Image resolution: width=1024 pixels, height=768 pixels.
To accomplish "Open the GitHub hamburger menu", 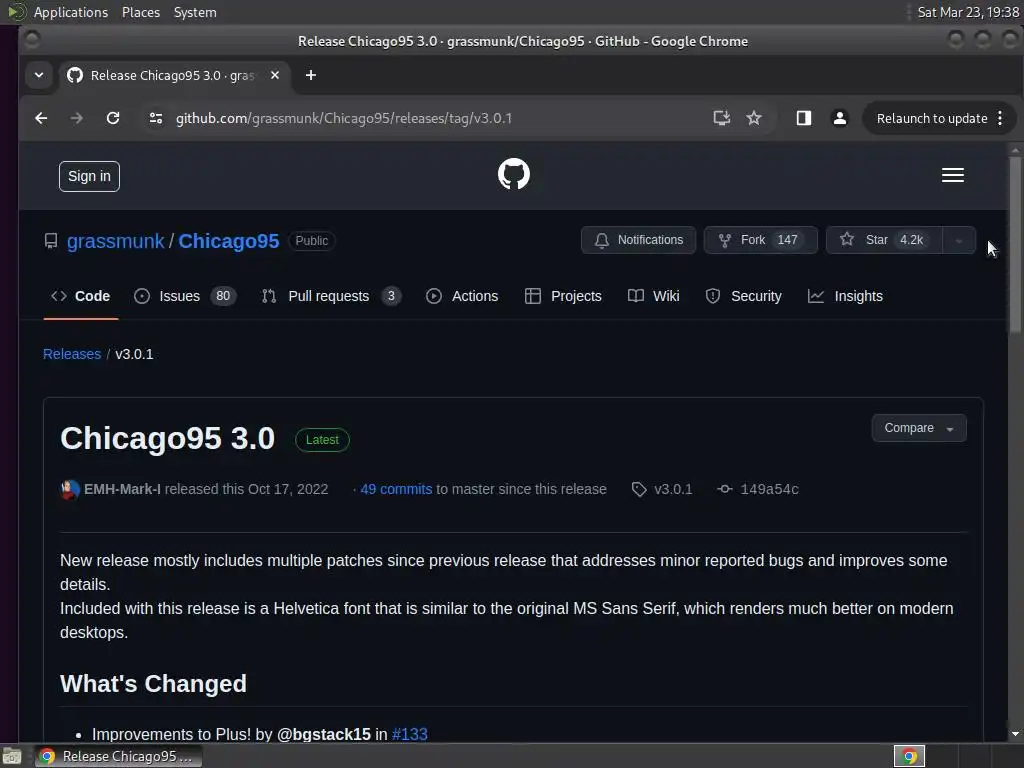I will (952, 175).
